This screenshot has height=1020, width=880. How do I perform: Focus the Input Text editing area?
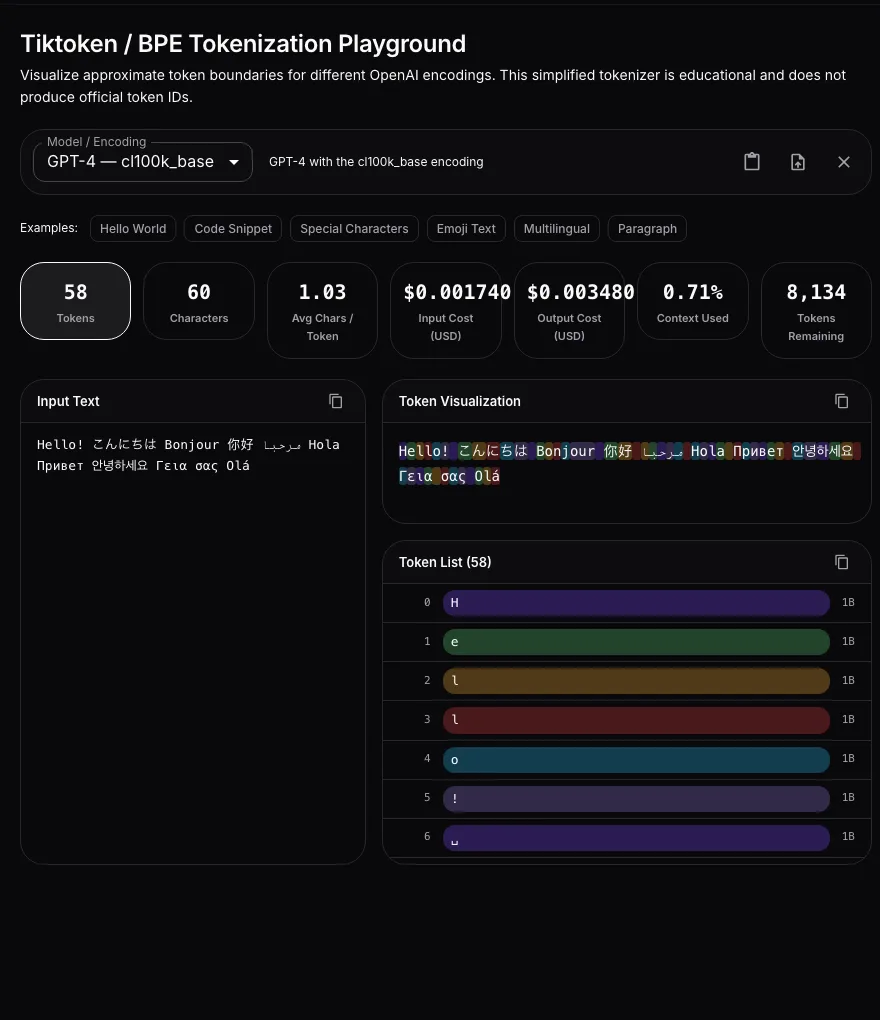tap(193, 643)
